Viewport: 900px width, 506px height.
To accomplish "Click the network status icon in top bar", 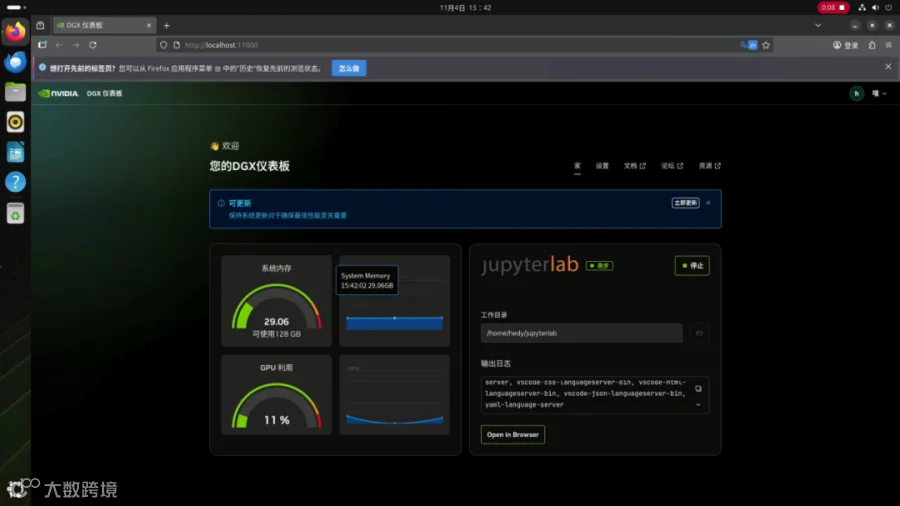I will 862,7.
